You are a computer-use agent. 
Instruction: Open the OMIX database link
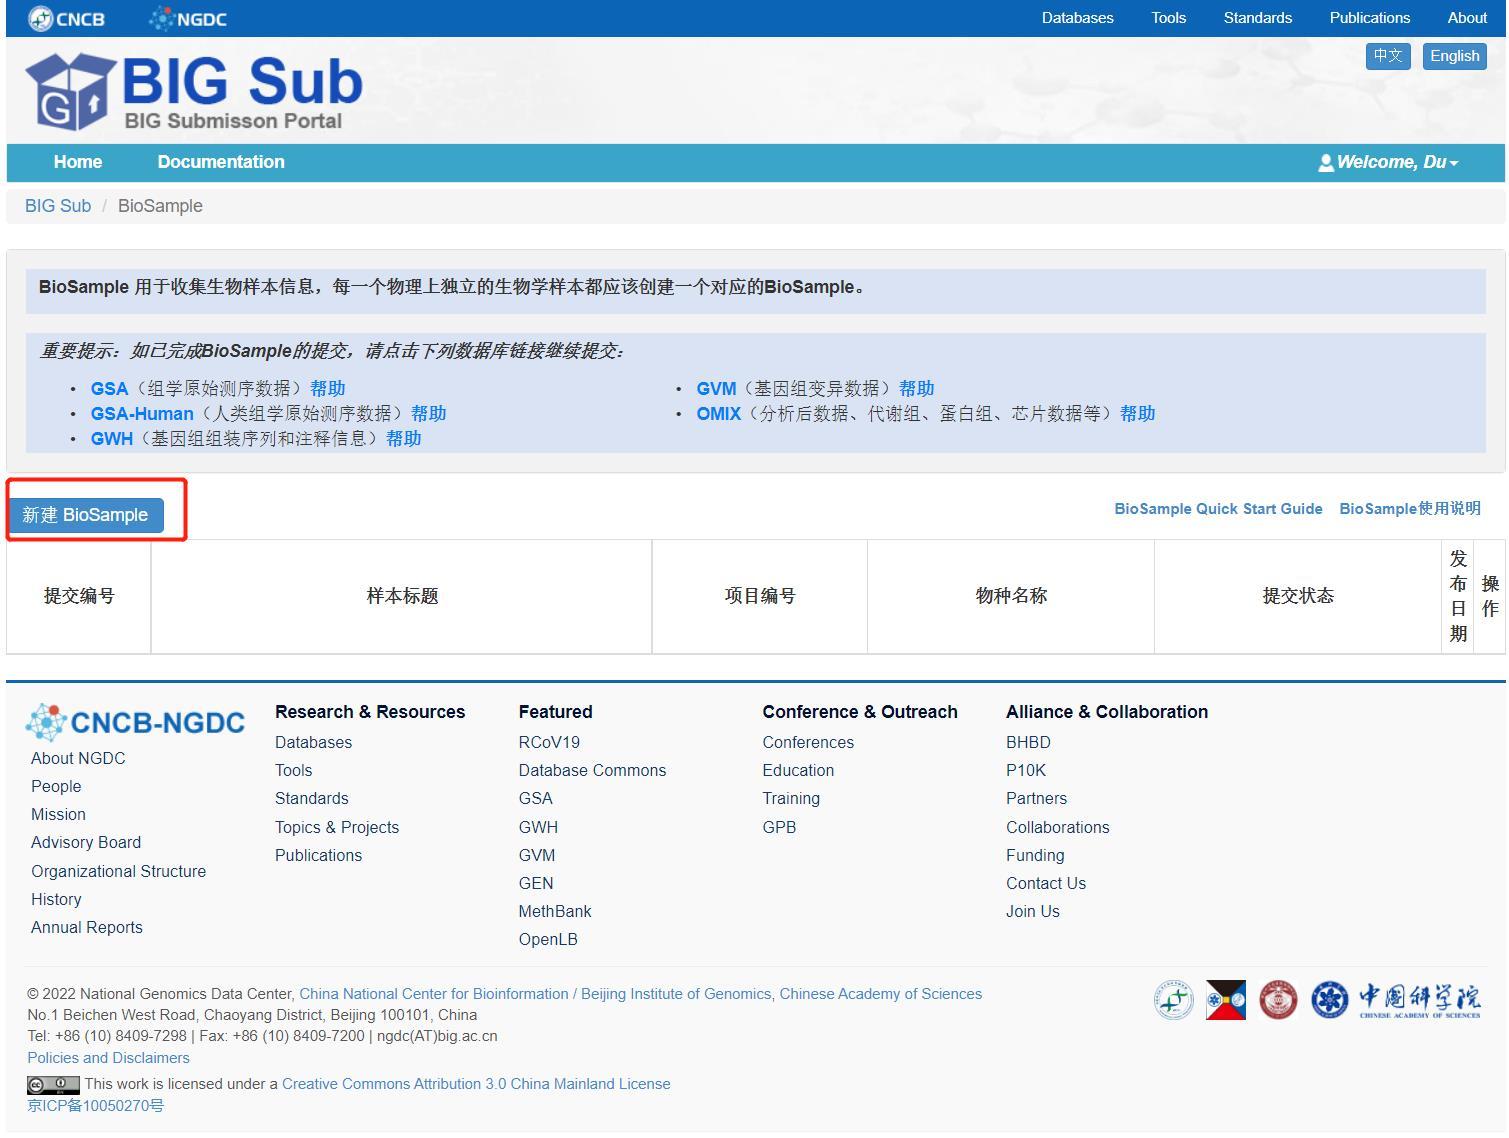click(x=719, y=414)
